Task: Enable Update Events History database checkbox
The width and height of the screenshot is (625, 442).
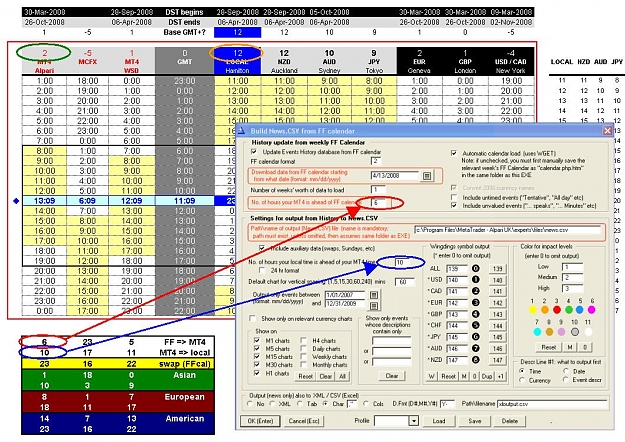Action: point(254,152)
